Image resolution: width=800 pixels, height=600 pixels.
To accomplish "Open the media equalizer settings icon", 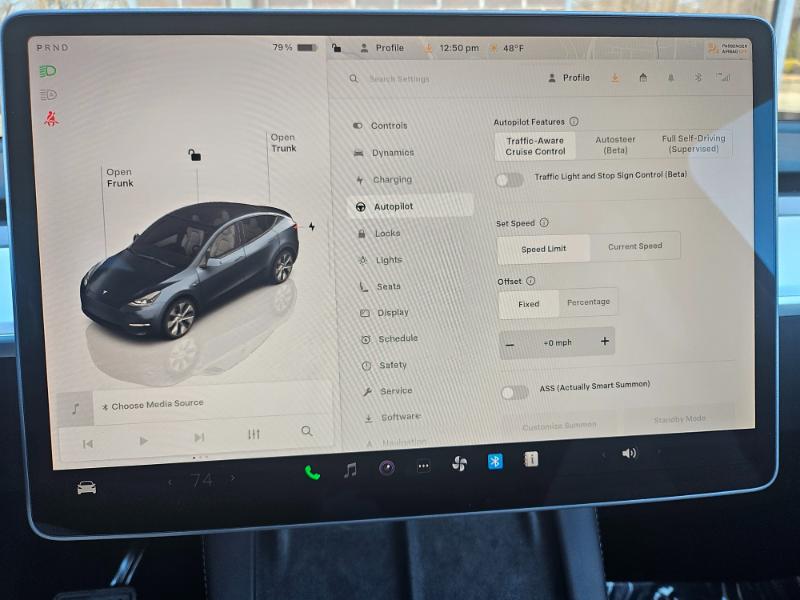I will [254, 435].
